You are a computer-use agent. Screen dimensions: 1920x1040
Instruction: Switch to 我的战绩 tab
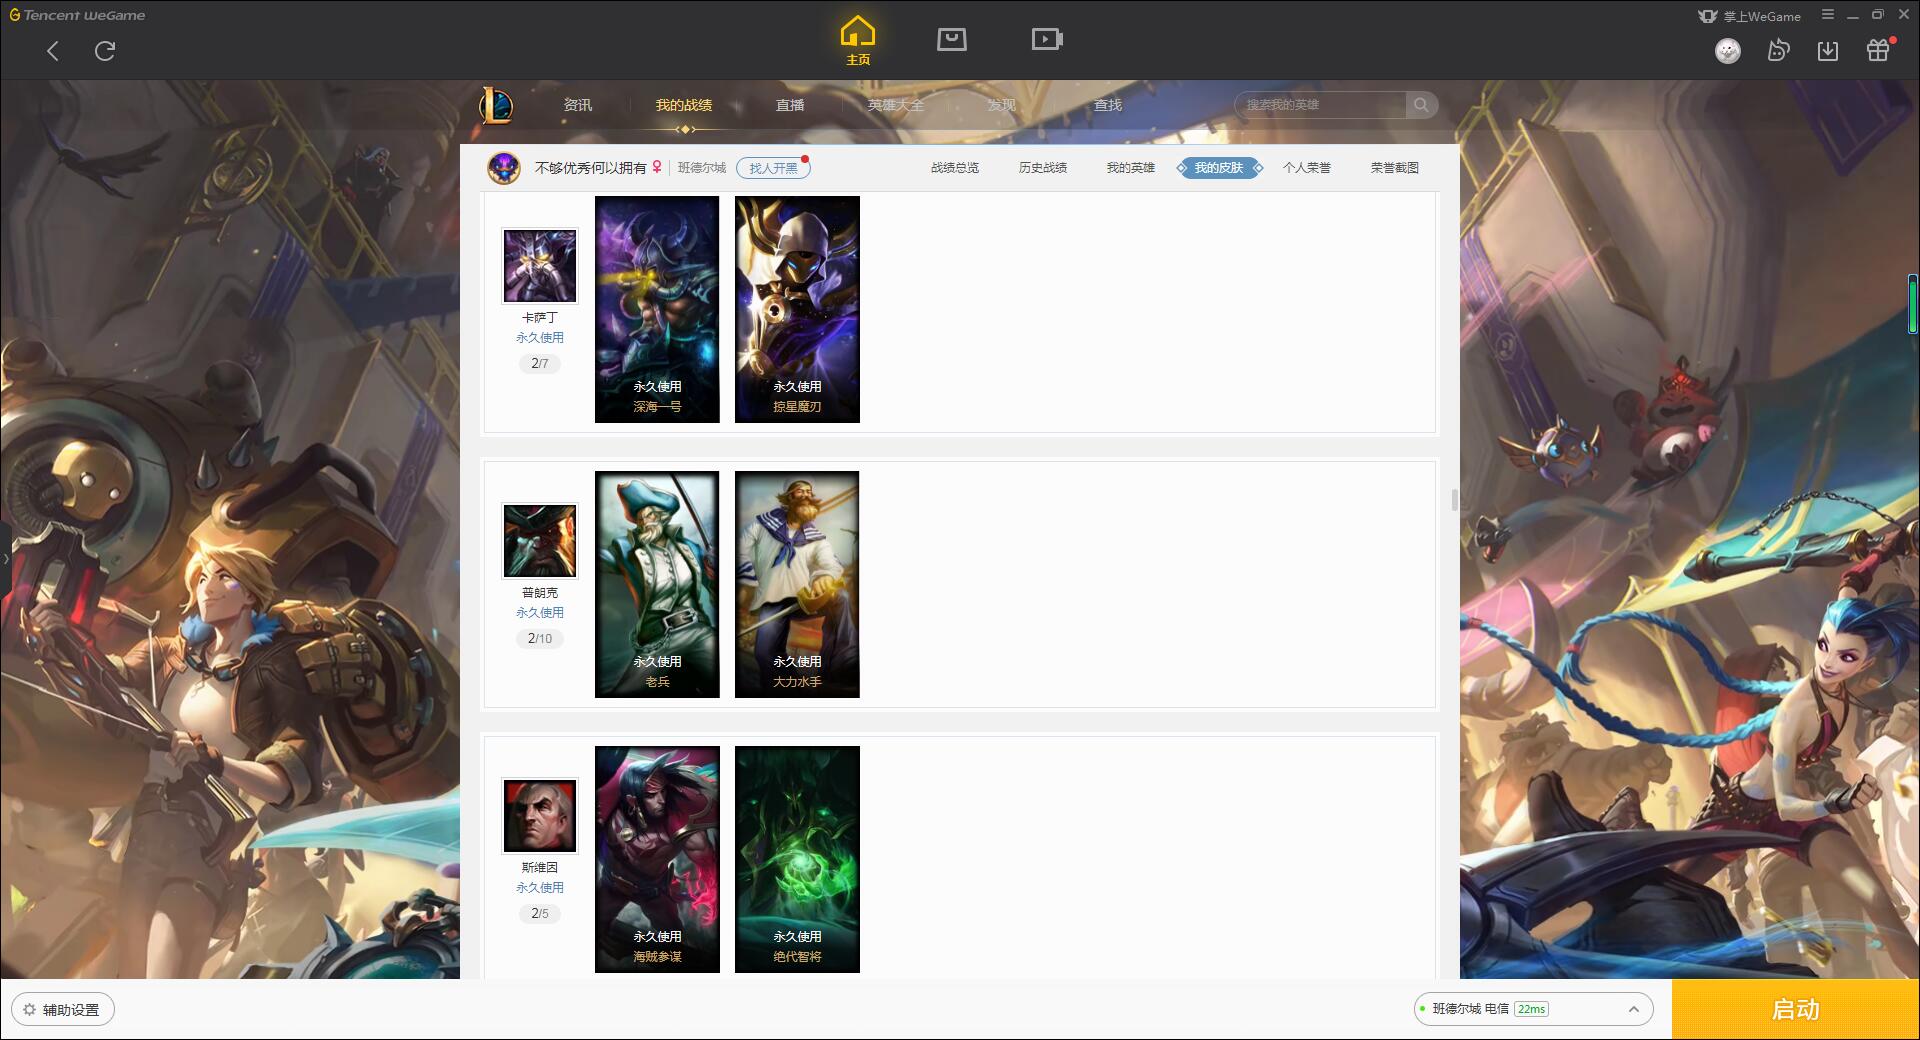point(684,105)
